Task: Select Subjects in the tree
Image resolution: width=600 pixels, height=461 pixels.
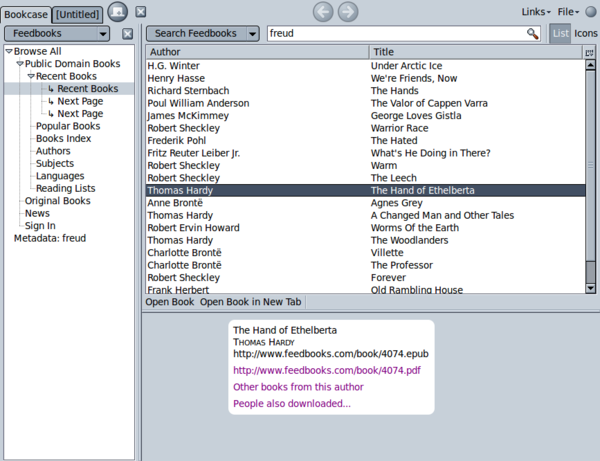Action: (55, 163)
